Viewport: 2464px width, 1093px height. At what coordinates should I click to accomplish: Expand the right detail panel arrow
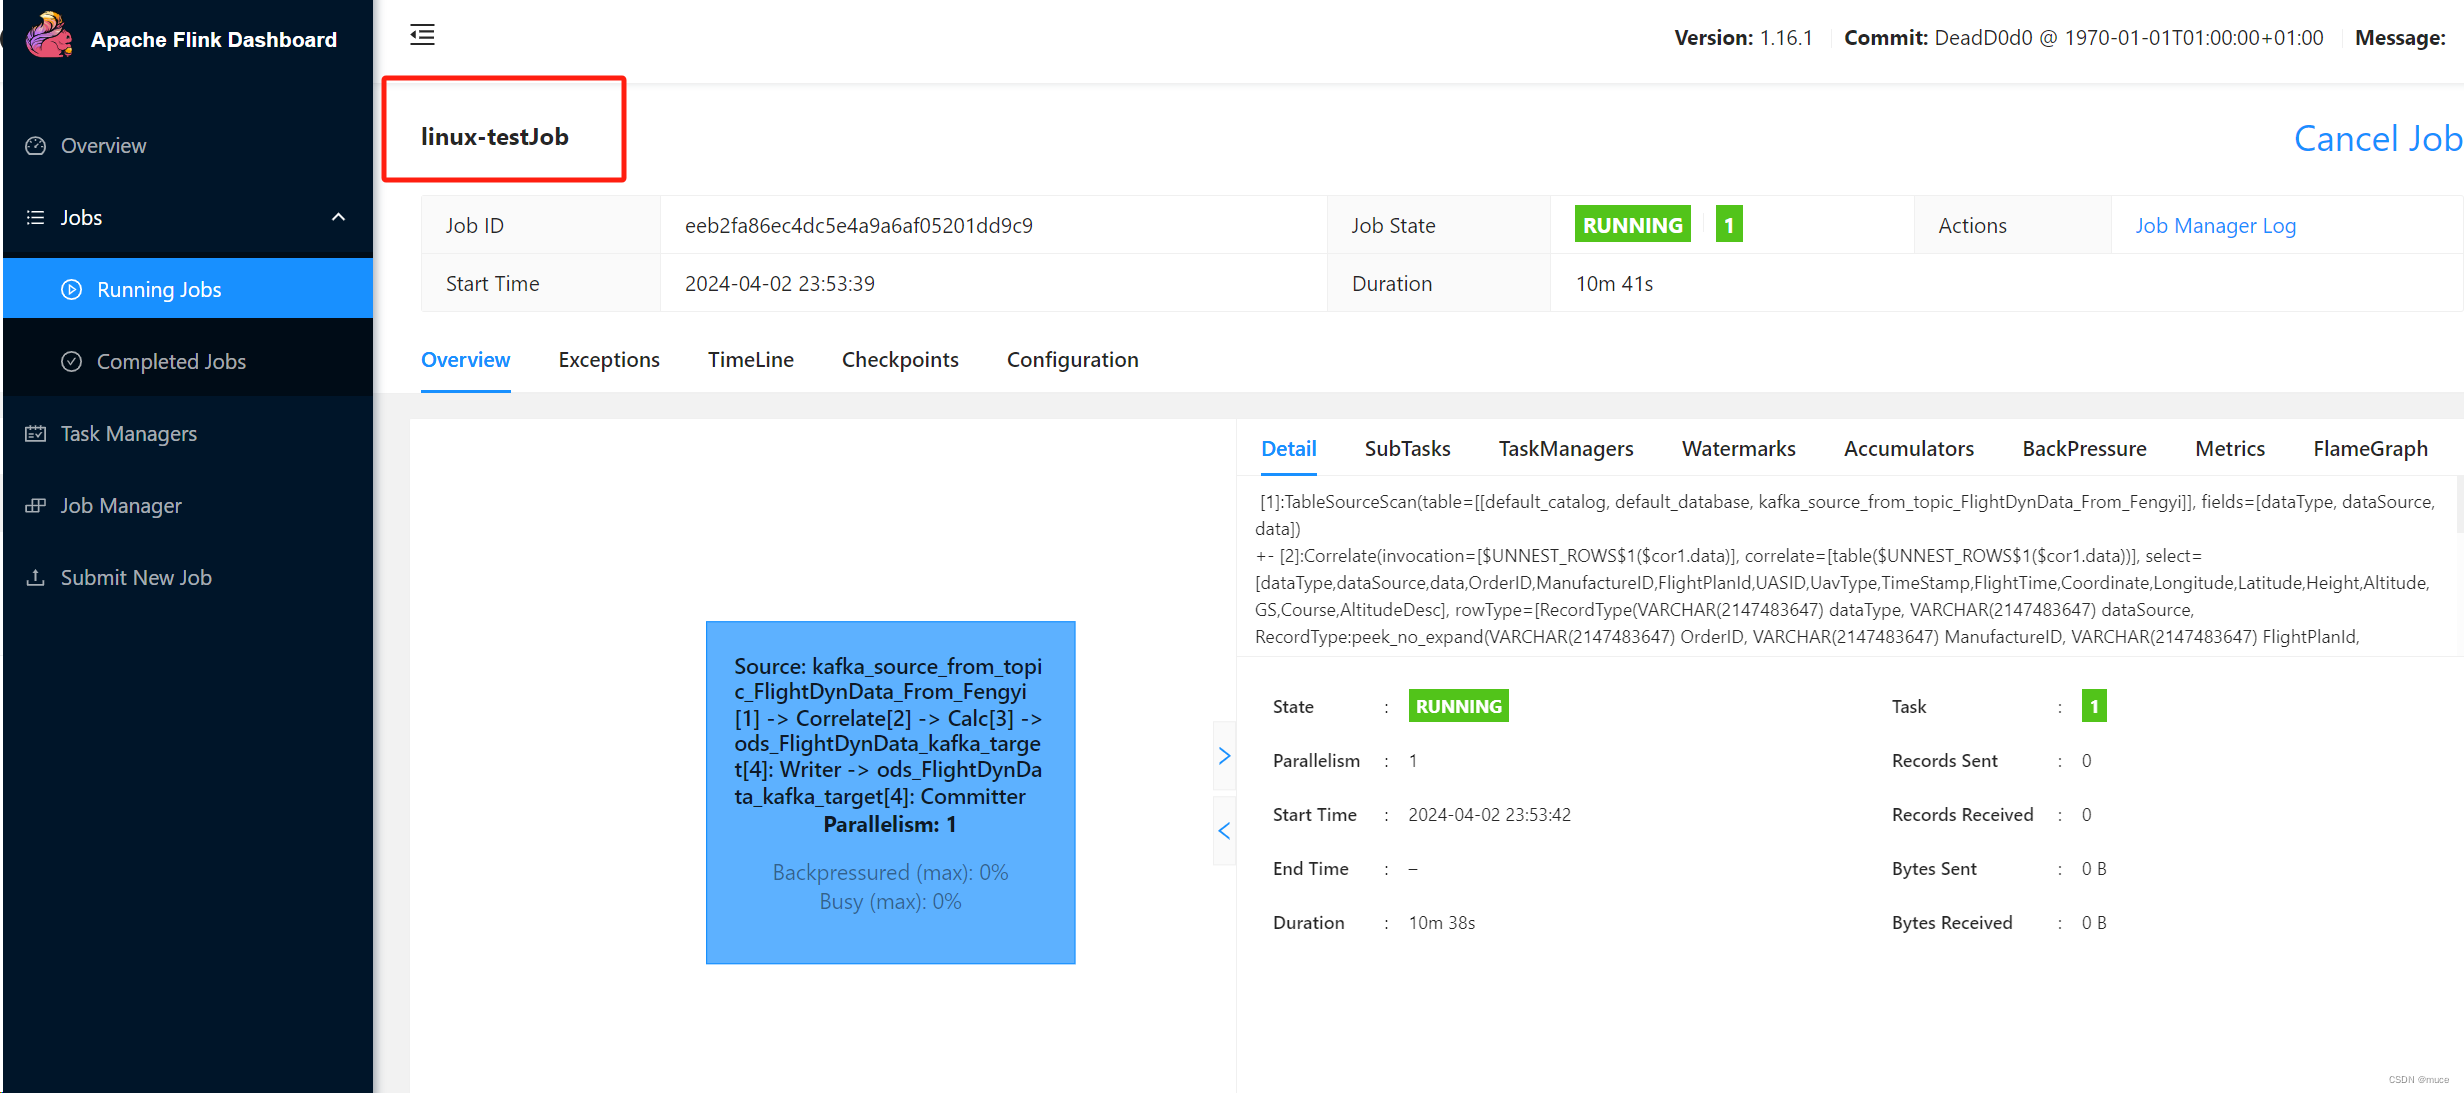point(1224,756)
